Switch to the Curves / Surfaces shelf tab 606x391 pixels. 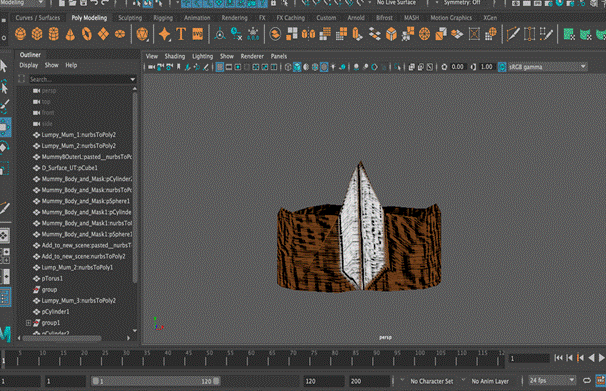click(x=38, y=18)
